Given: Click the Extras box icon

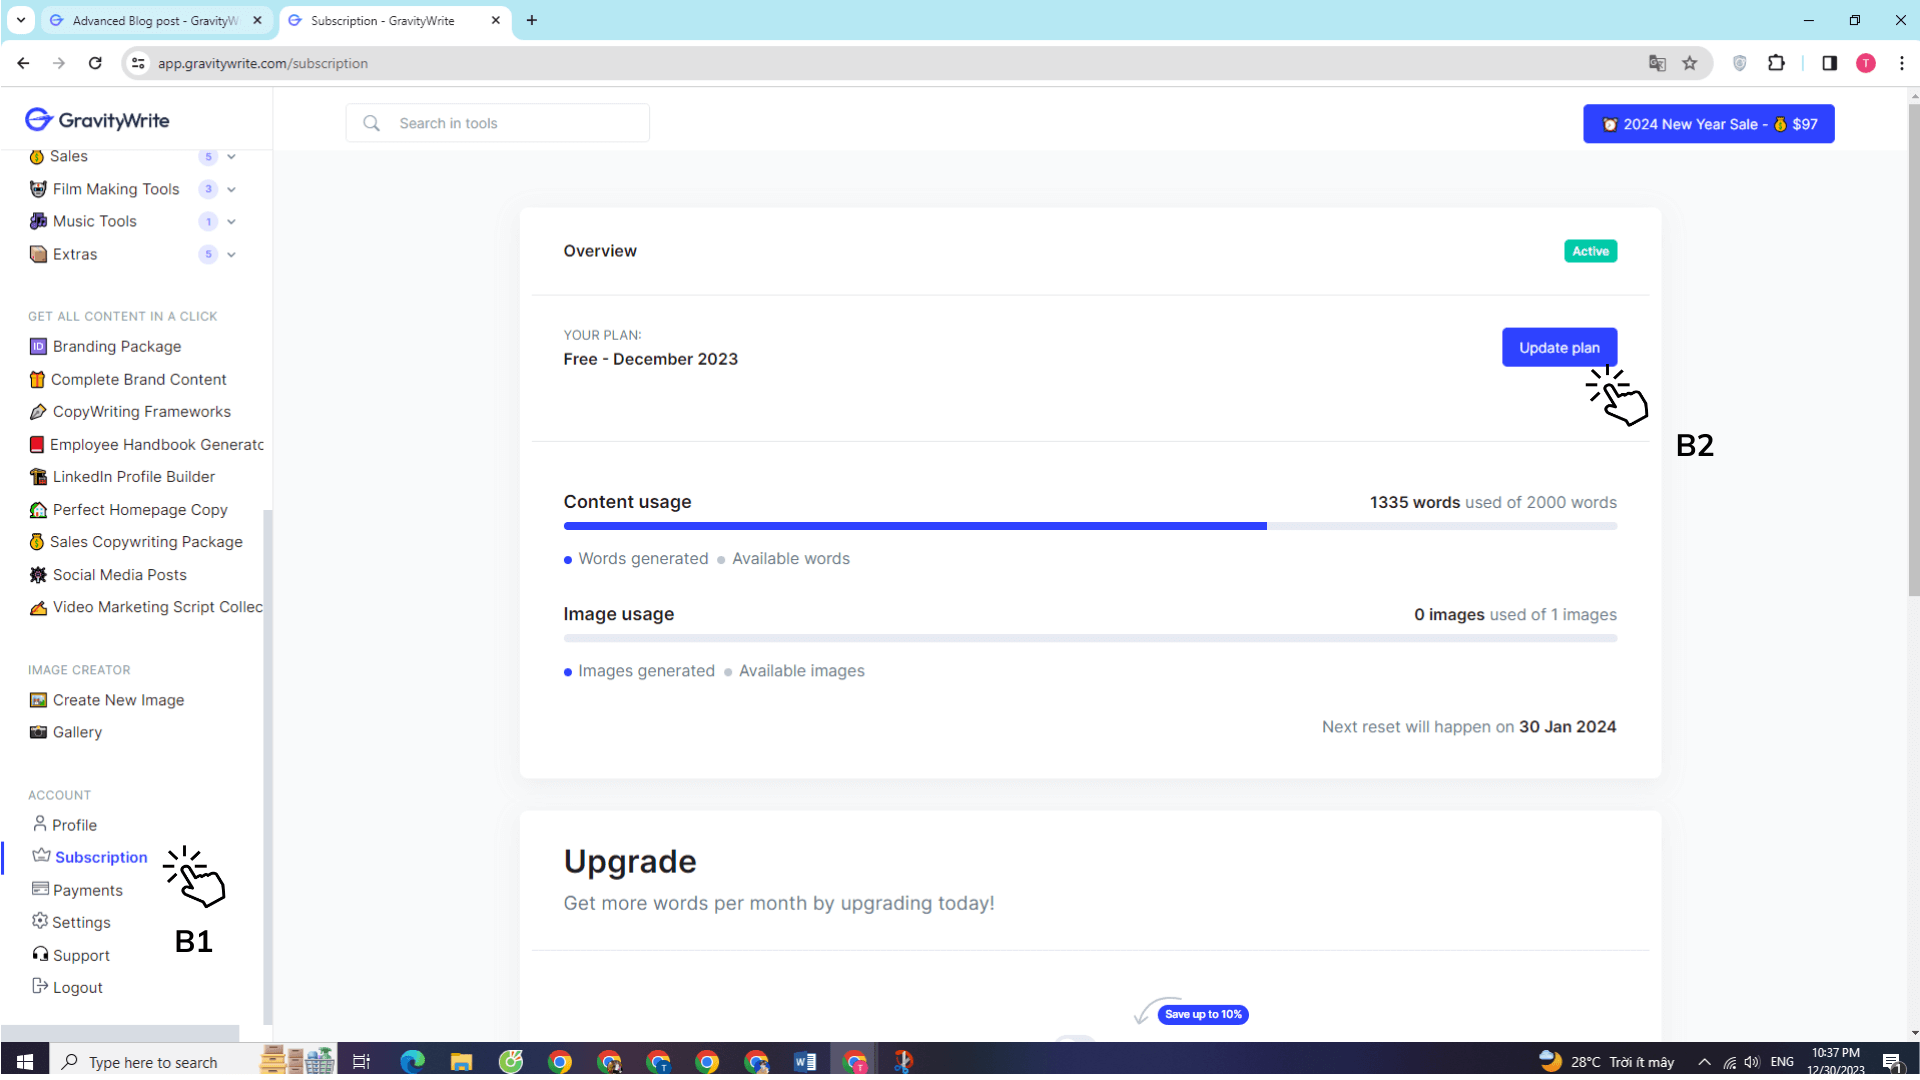Looking at the screenshot, I should [38, 254].
